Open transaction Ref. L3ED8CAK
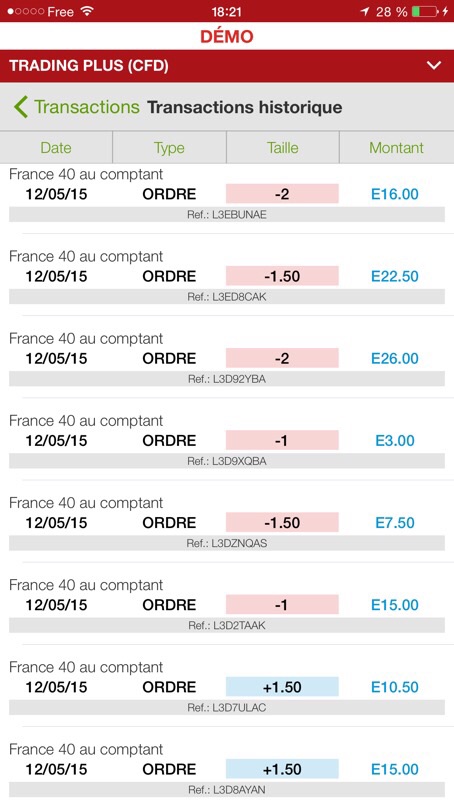The image size is (454, 807). tap(227, 297)
